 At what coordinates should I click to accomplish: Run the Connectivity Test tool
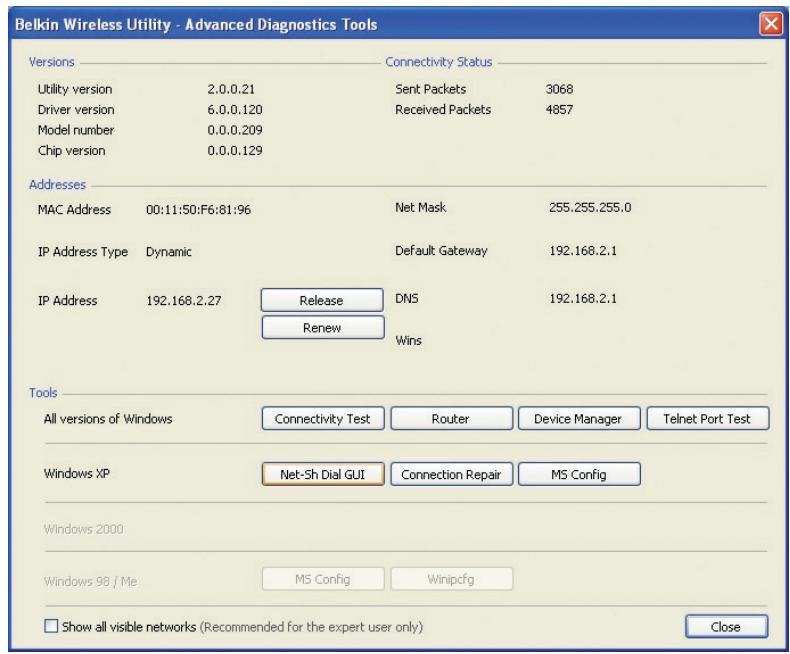click(x=323, y=419)
